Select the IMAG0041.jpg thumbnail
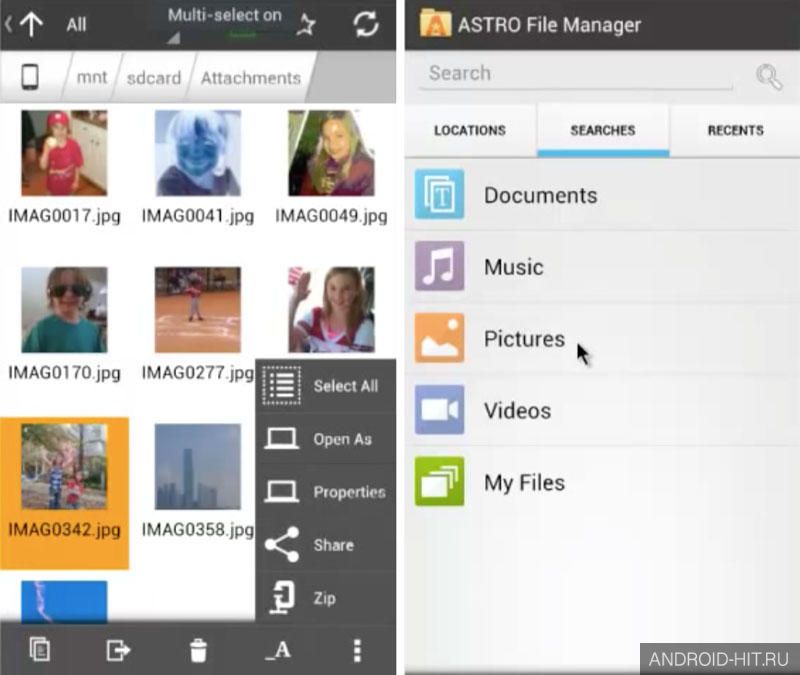The image size is (800, 675). click(198, 153)
